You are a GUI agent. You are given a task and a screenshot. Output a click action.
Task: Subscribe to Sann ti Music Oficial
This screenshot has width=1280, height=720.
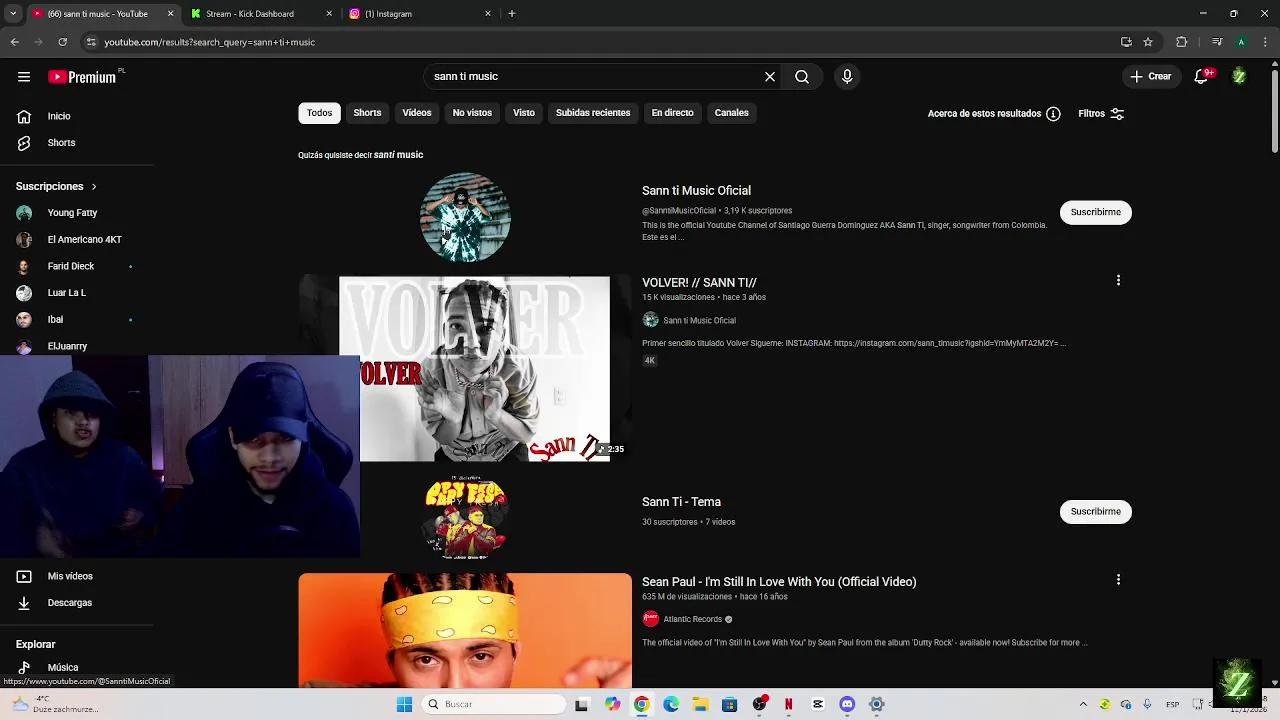pos(1095,212)
